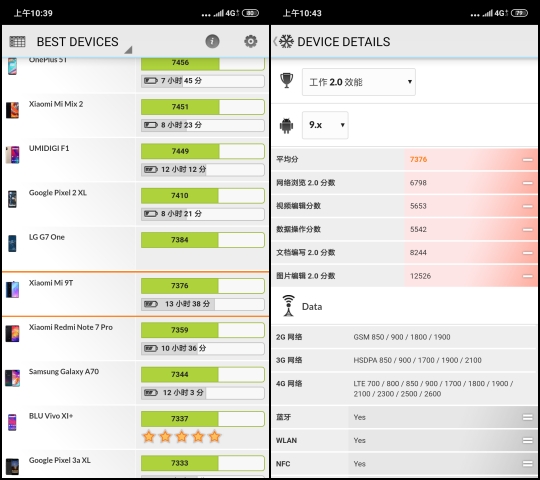Image resolution: width=540 pixels, height=480 pixels.
Task: Select the 2G 网络 GSM bands row
Action: click(x=404, y=337)
